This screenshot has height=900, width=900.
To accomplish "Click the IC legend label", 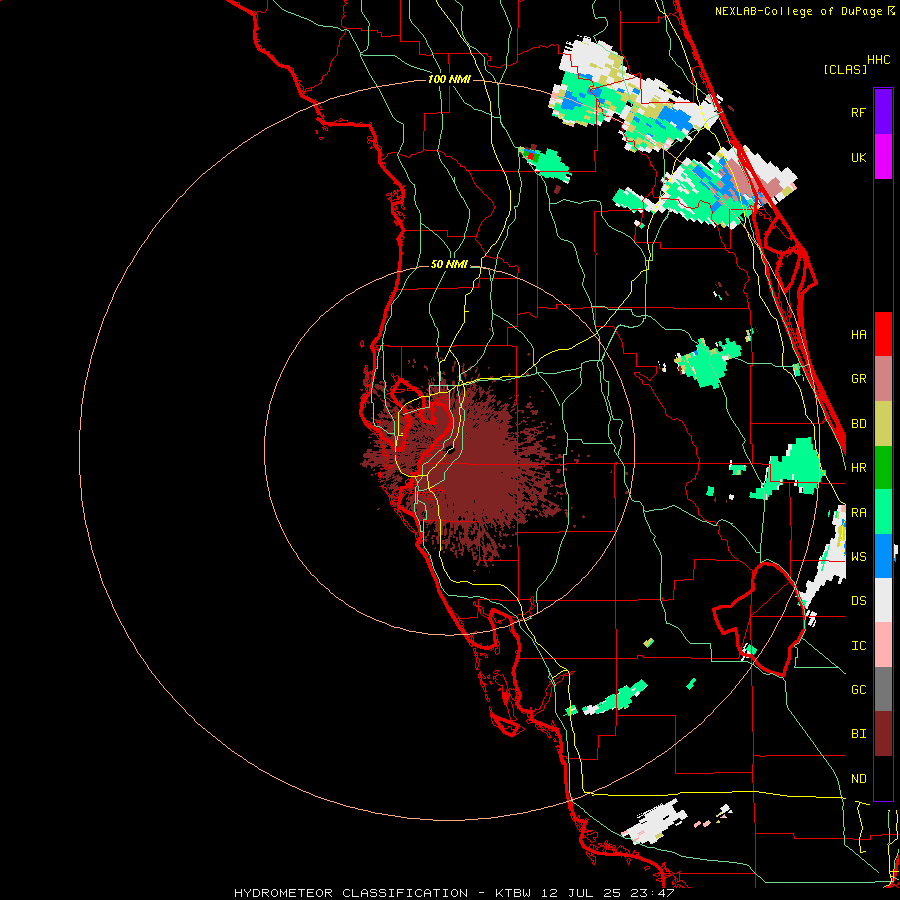I will coord(859,646).
